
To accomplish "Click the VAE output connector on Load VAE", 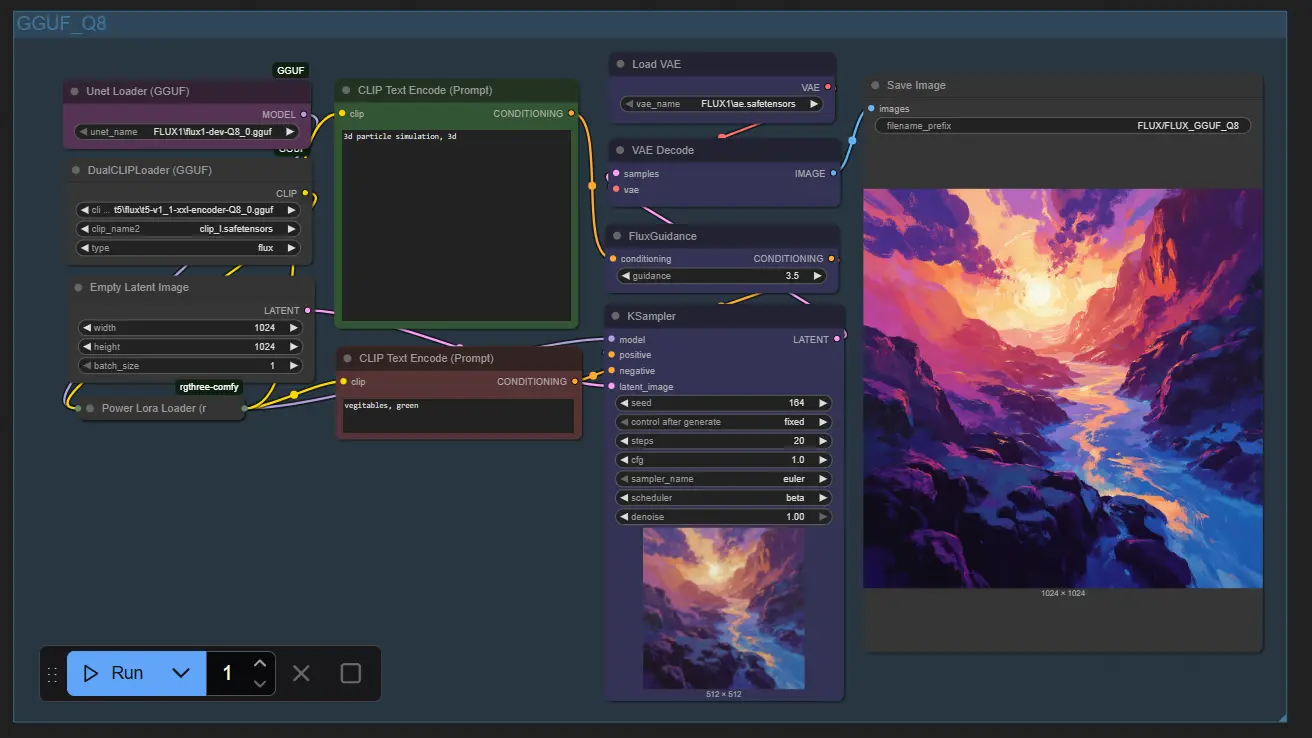I will 828,87.
